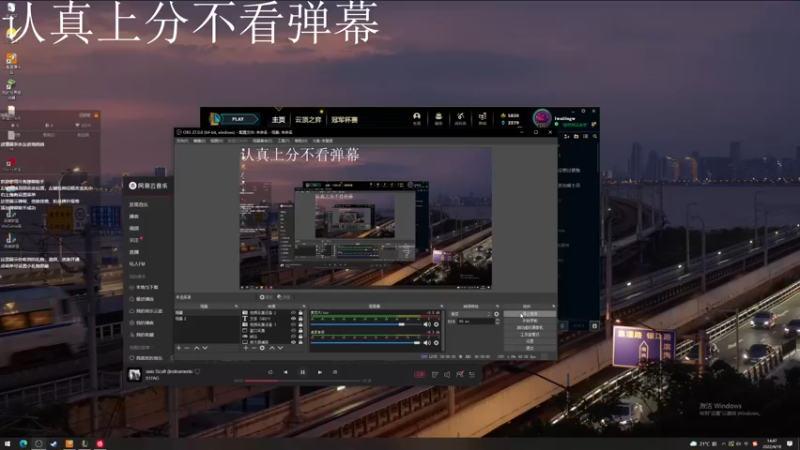
Task: Open source properties gear in sources toolbar
Action: coord(262,347)
